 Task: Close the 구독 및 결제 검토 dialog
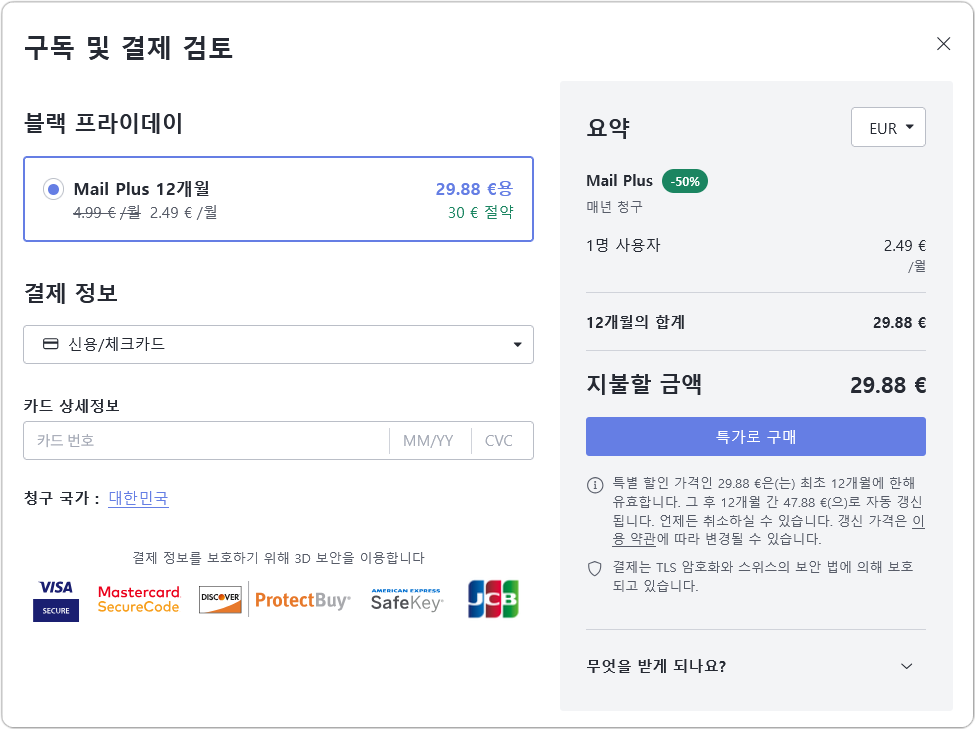[x=943, y=43]
